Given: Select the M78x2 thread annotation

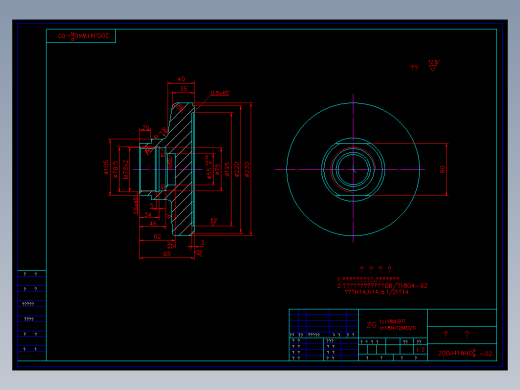Looking at the screenshot, I should [126, 169].
